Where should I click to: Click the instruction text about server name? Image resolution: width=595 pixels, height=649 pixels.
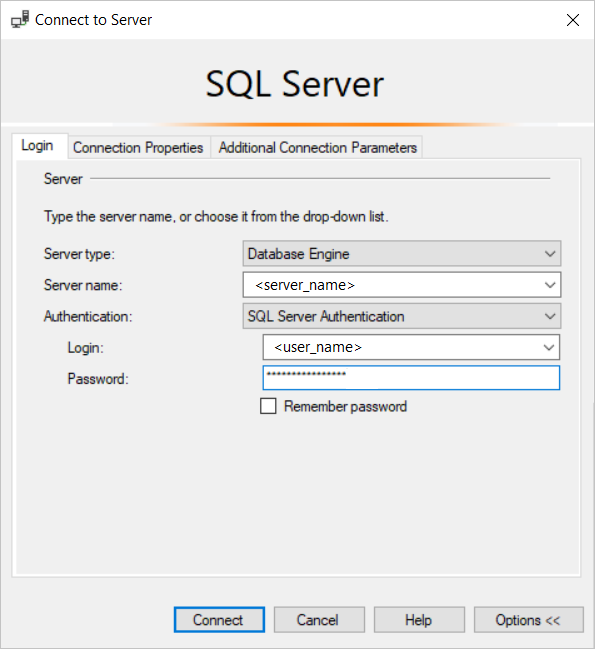(x=216, y=216)
